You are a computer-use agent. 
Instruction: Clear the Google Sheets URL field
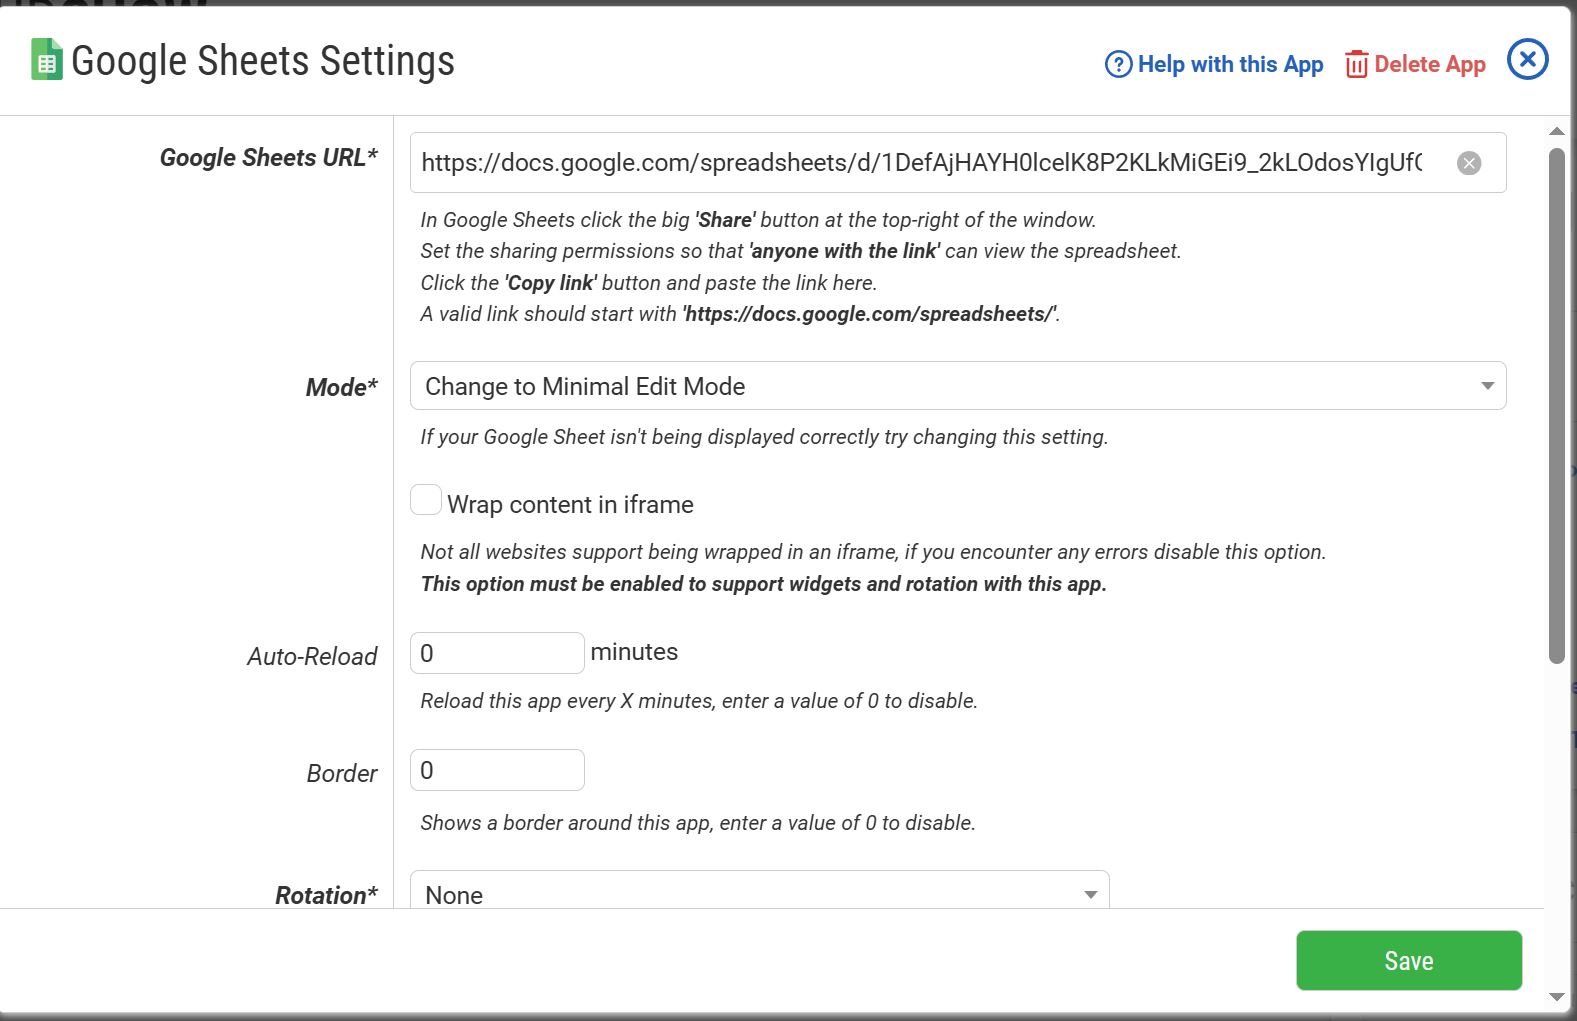click(1468, 163)
